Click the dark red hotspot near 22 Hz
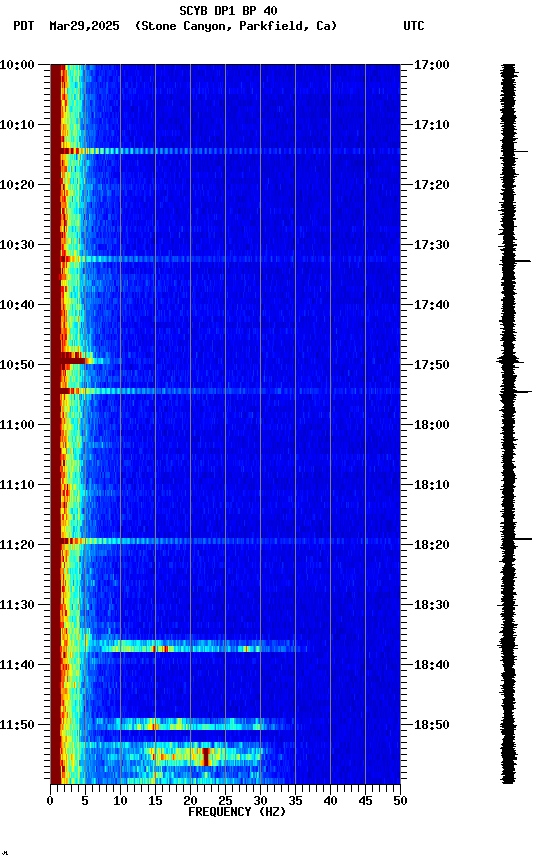Screen dimensions: 552x864 click(x=206, y=757)
